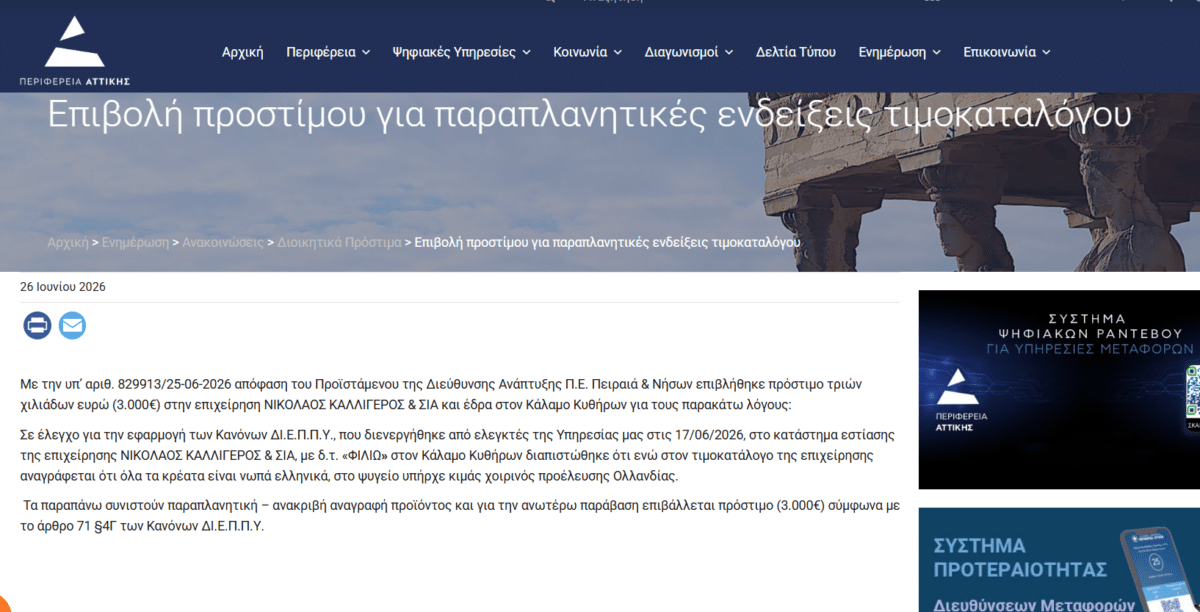Click the date '26 Ιουνίου 2026'
This screenshot has width=1200, height=612.
(x=63, y=287)
